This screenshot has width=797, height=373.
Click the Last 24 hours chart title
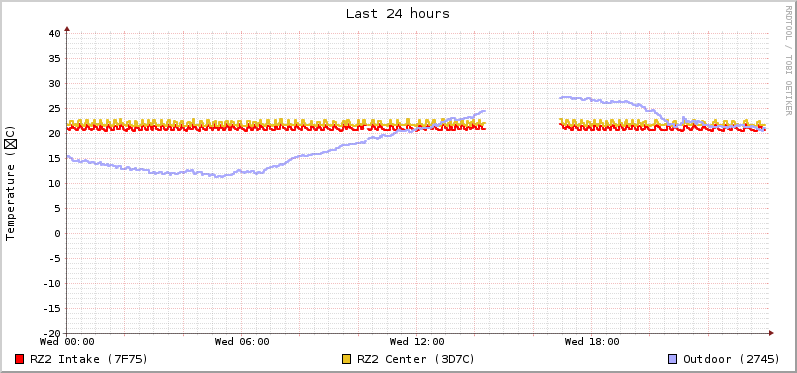pyautogui.click(x=398, y=14)
